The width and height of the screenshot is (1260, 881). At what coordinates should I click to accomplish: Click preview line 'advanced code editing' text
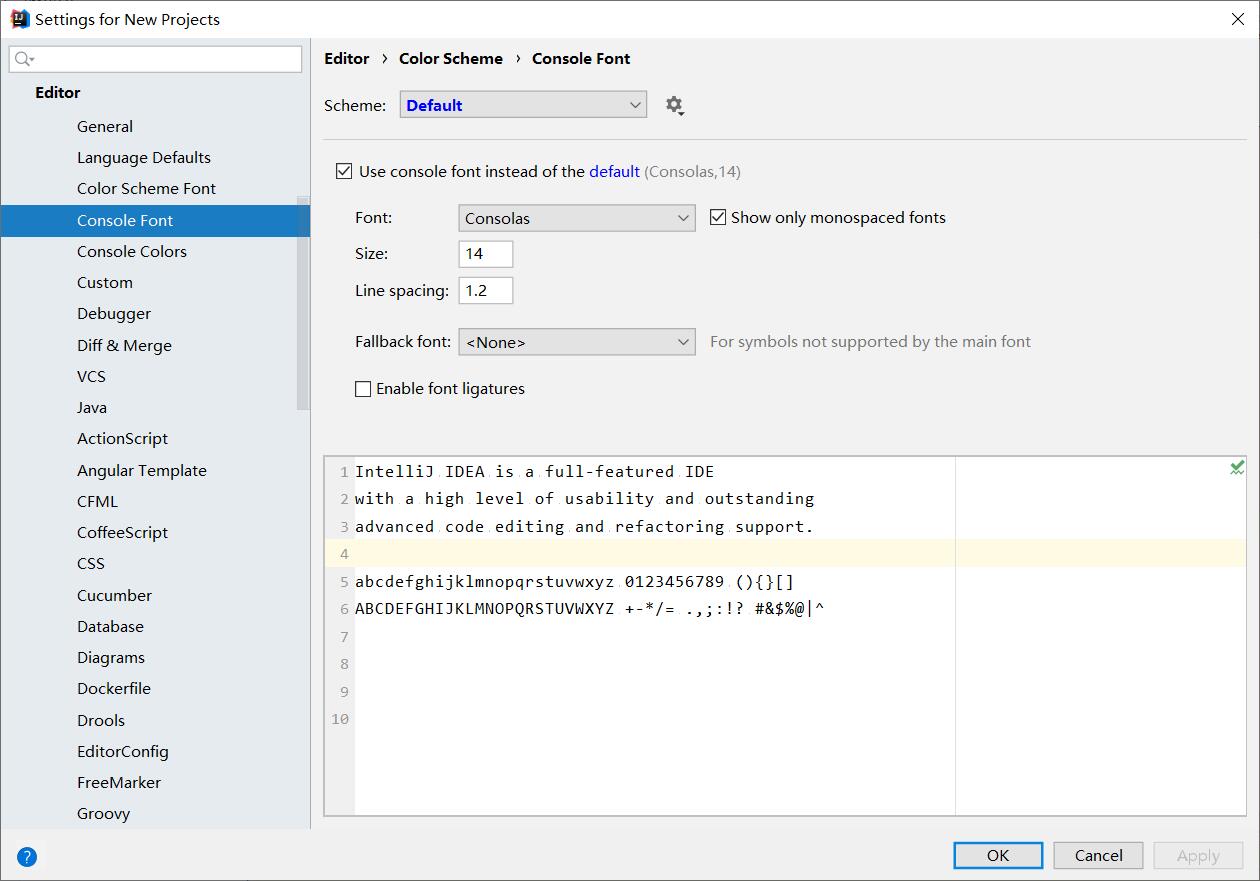[x=585, y=527]
